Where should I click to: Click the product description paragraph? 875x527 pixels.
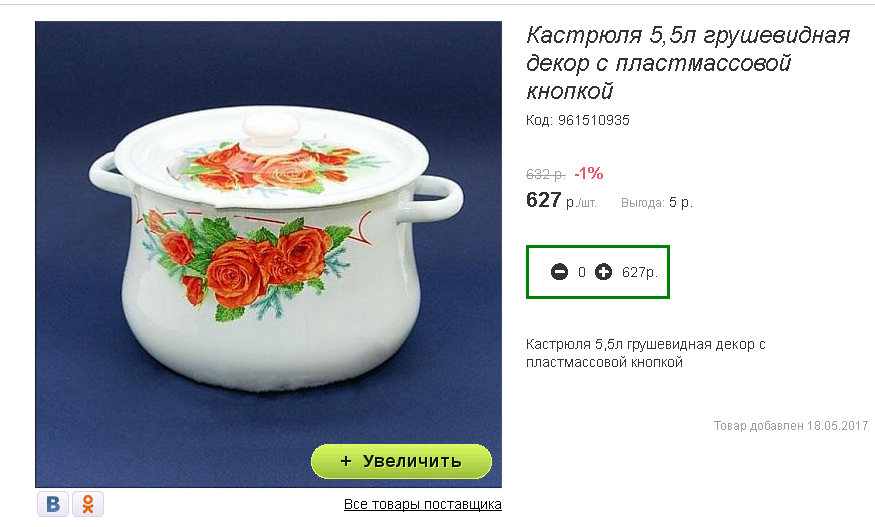pyautogui.click(x=645, y=353)
